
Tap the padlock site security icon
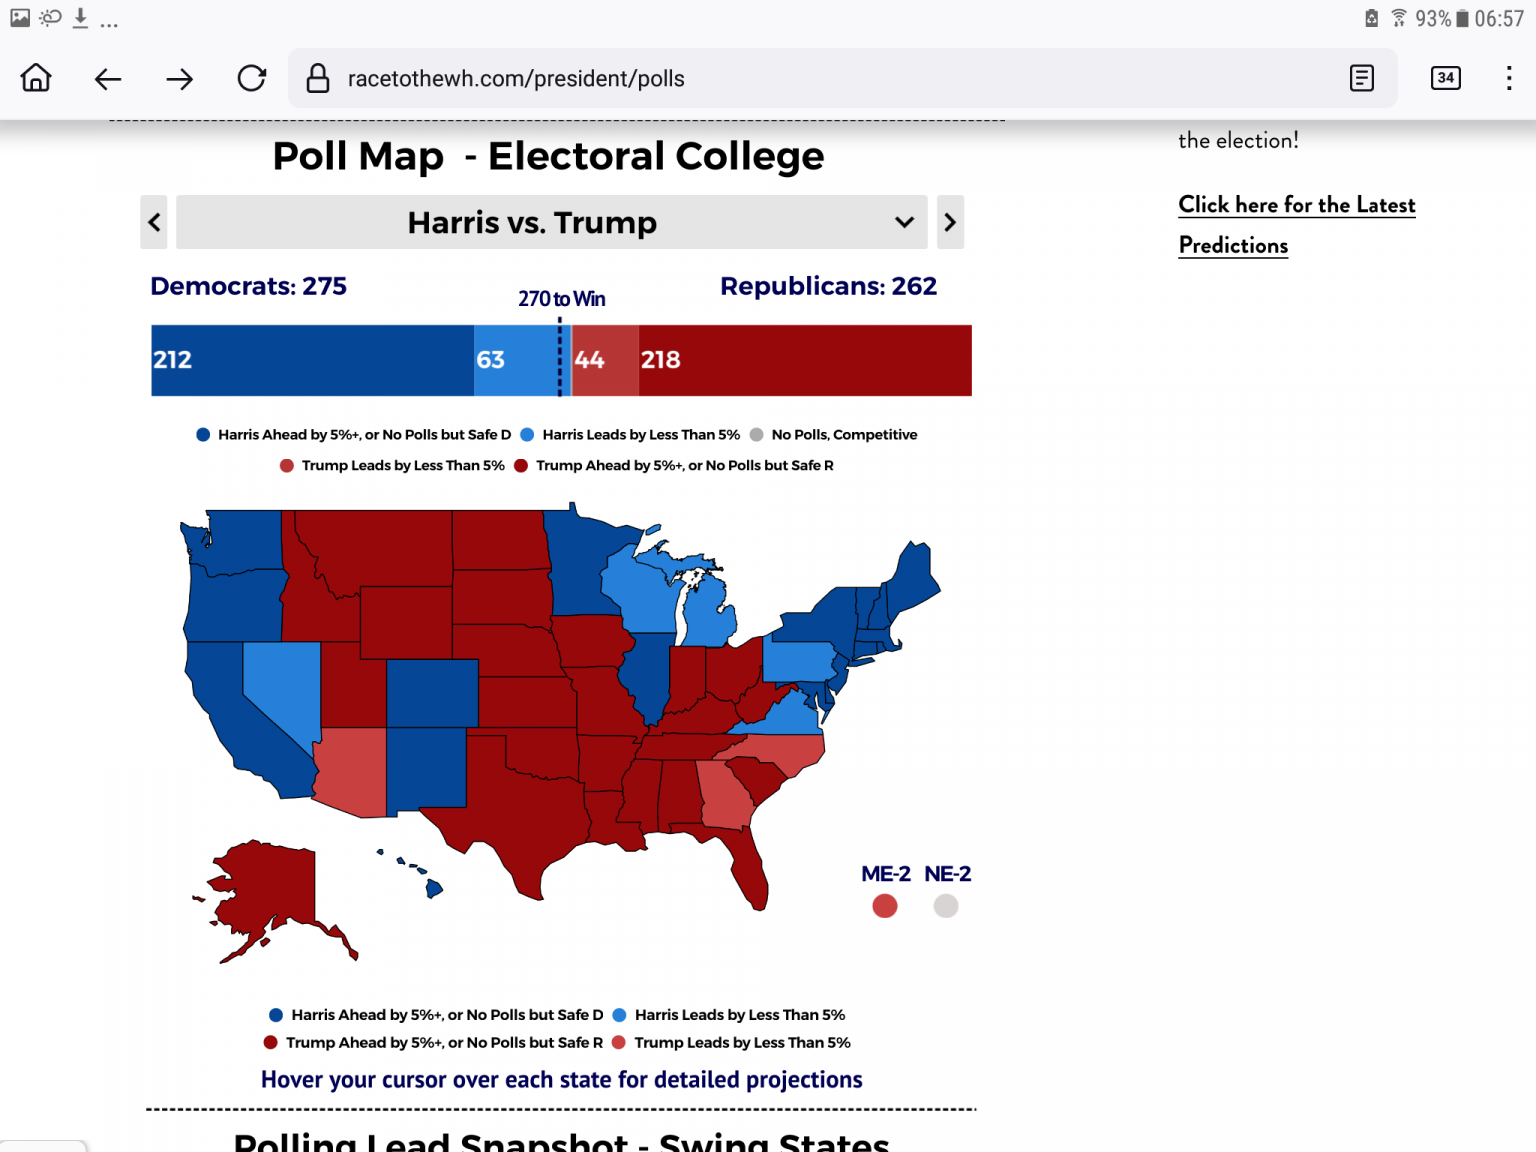click(x=318, y=78)
